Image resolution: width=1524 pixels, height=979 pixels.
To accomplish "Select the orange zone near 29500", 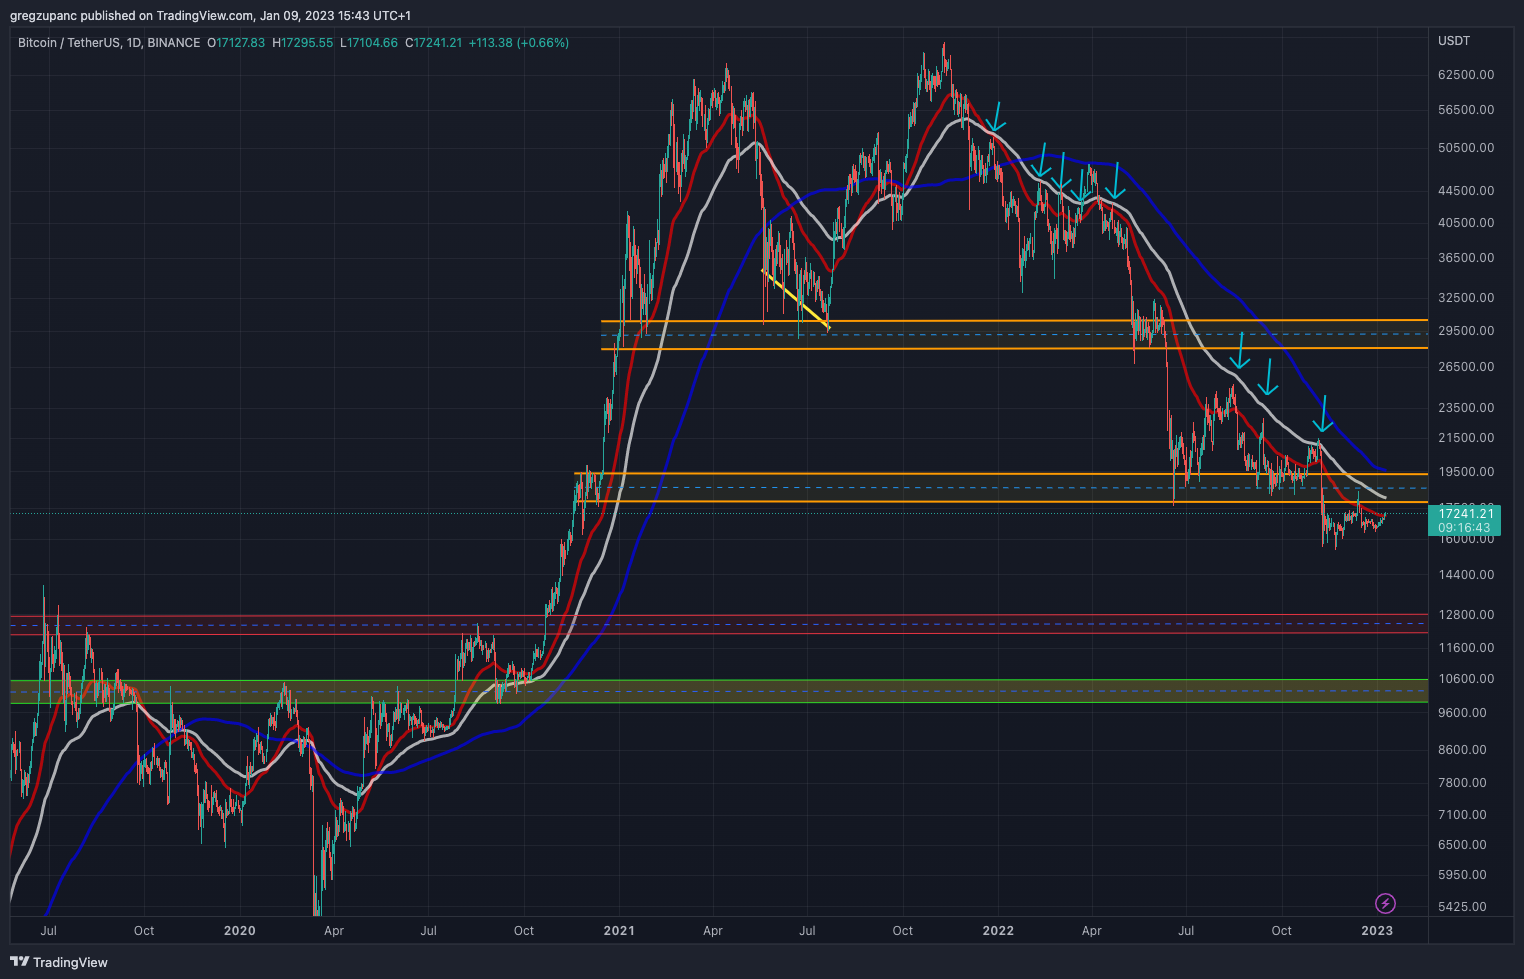I will point(1000,335).
